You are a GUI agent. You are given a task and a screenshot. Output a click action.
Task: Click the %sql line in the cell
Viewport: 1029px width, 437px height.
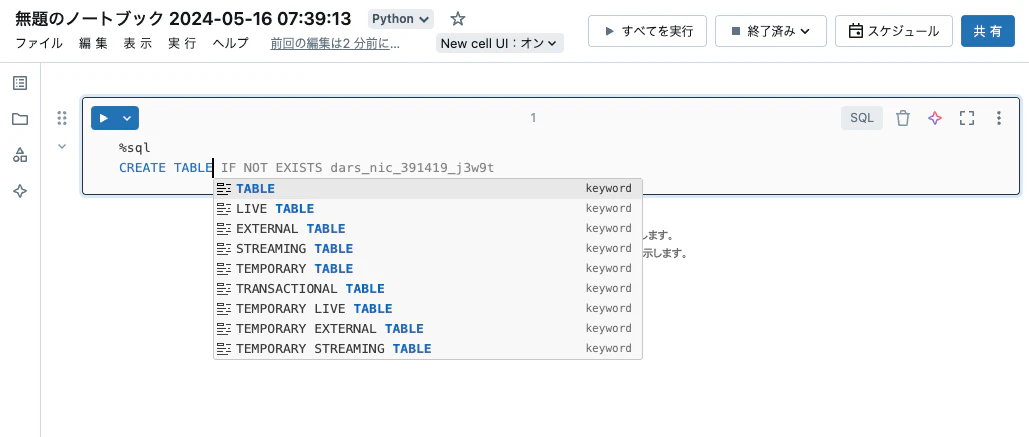pos(135,148)
